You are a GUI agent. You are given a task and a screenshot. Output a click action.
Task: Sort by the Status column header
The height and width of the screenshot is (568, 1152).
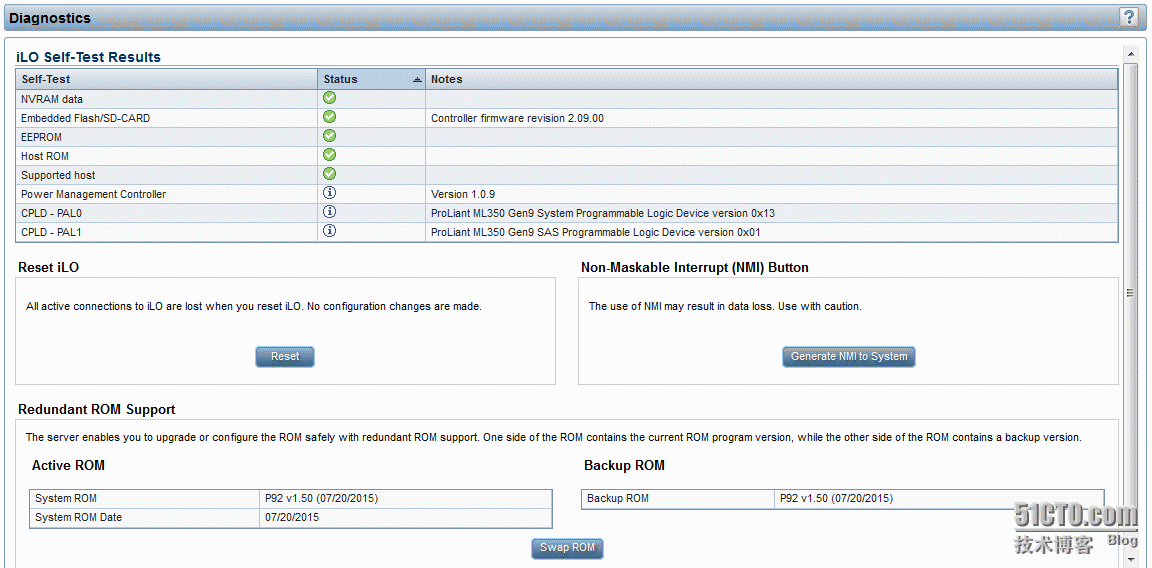pos(372,79)
